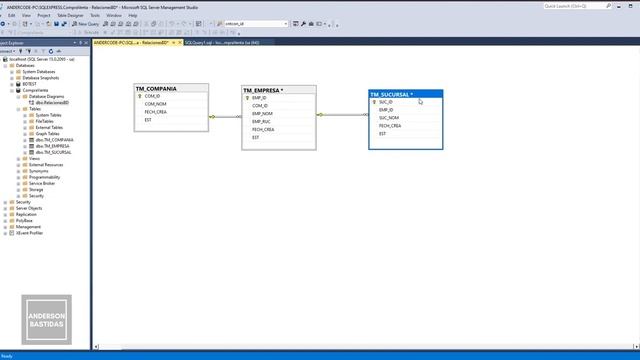This screenshot has width=640, height=360.
Task: Click the Save diagram floppy icon
Action: pyautogui.click(x=57, y=24)
